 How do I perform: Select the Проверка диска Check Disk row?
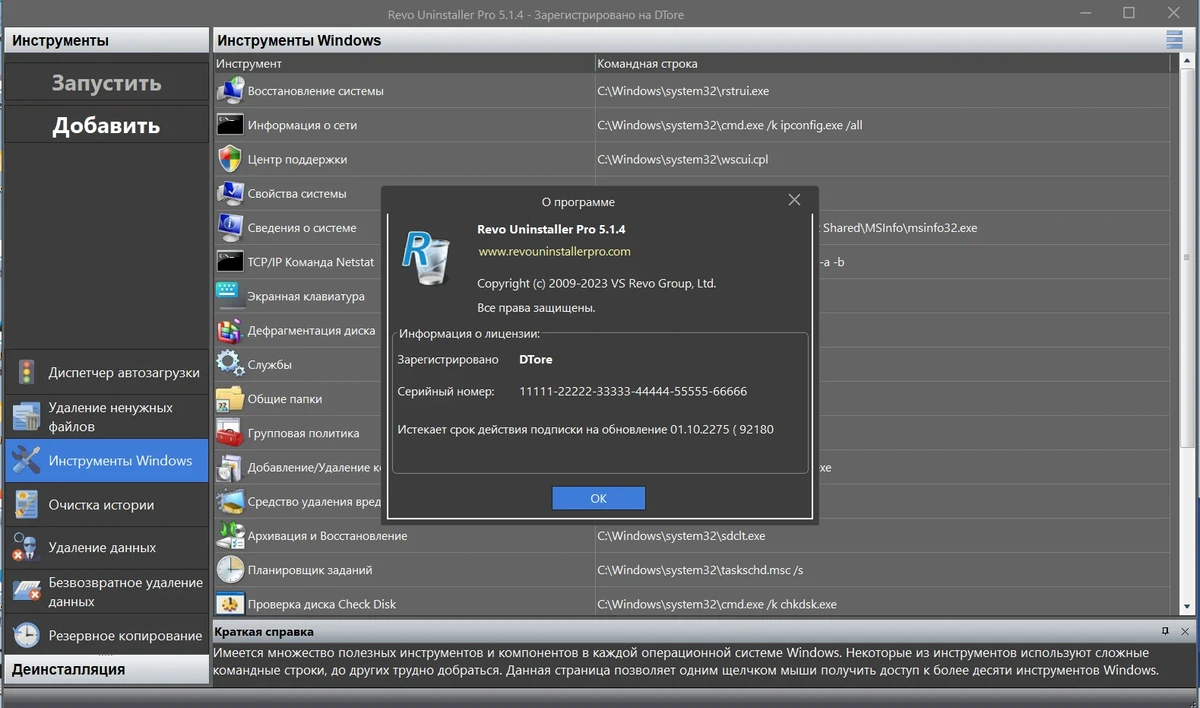coord(691,604)
